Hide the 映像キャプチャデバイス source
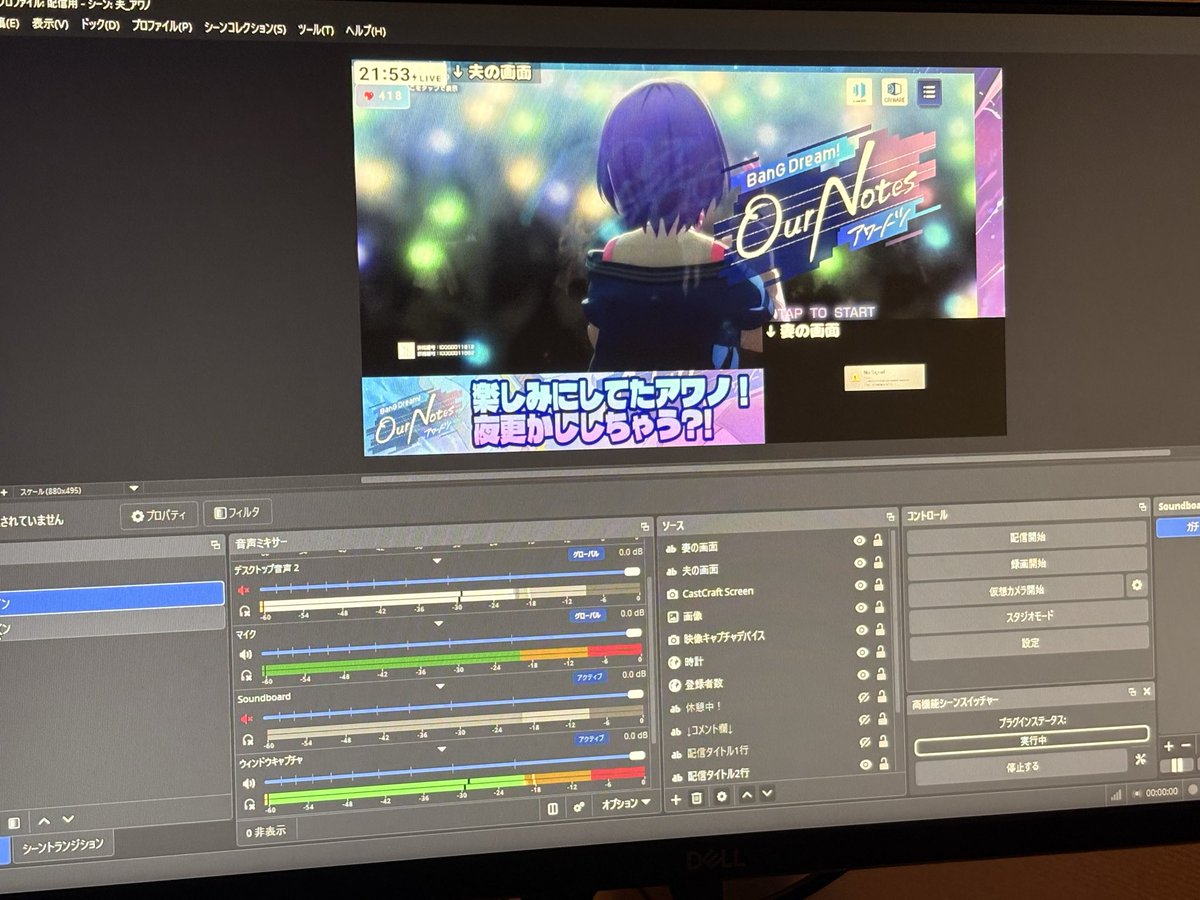Image resolution: width=1200 pixels, height=900 pixels. point(861,629)
